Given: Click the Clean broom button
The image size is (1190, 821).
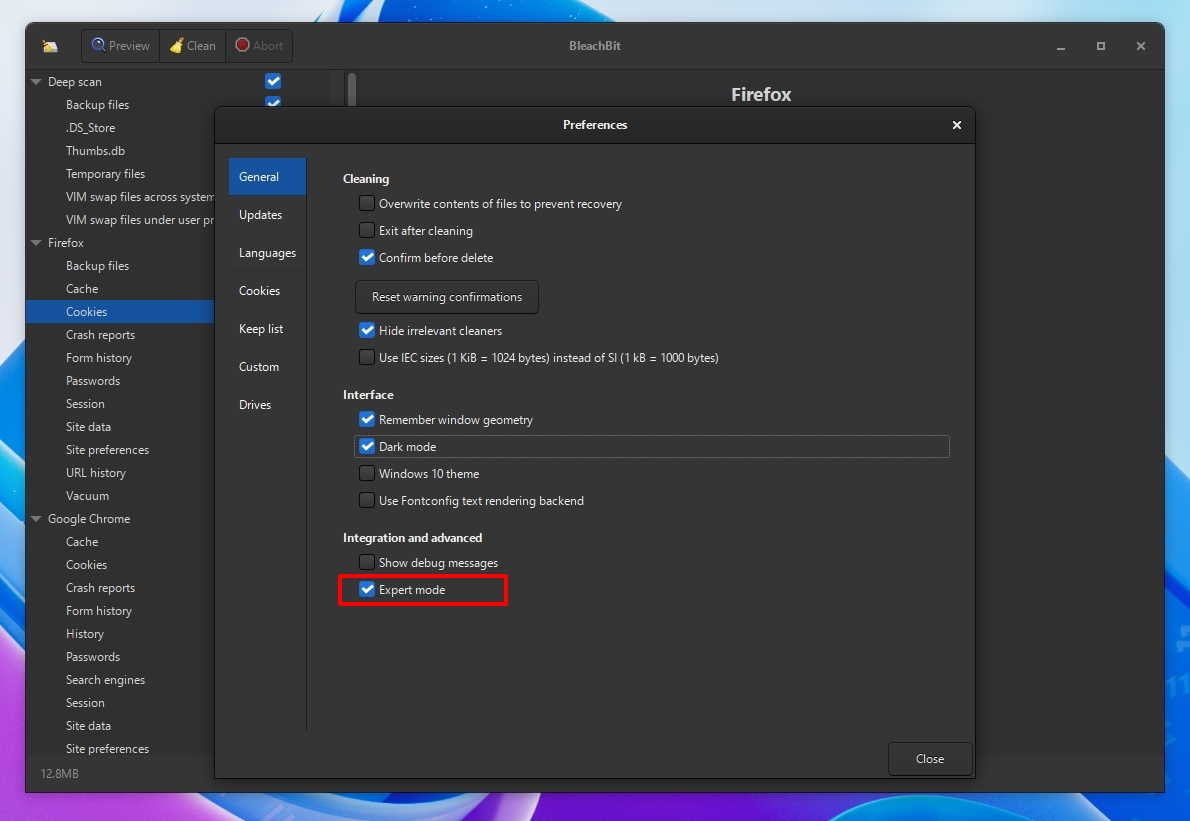Looking at the screenshot, I should click(x=193, y=46).
